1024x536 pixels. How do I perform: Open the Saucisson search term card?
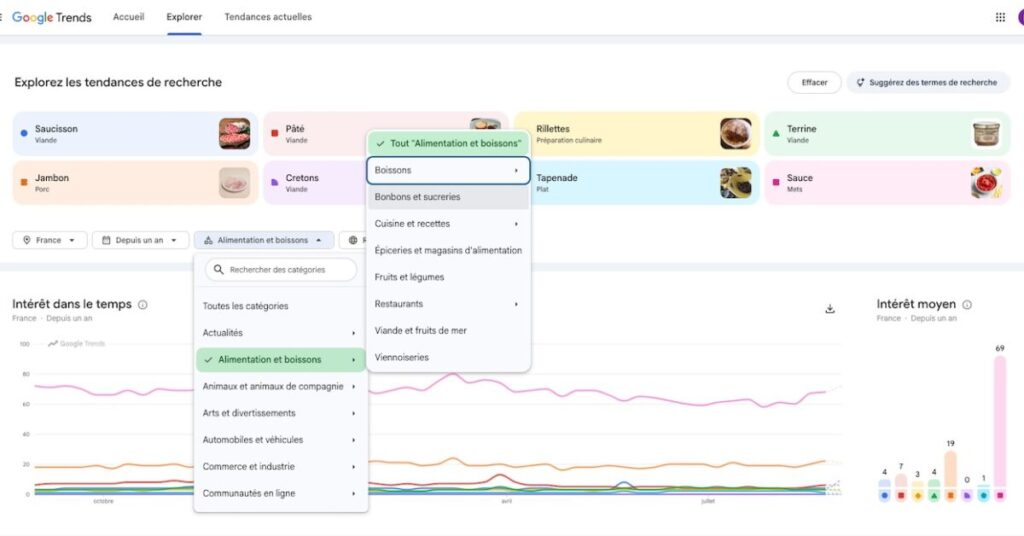click(x=135, y=134)
